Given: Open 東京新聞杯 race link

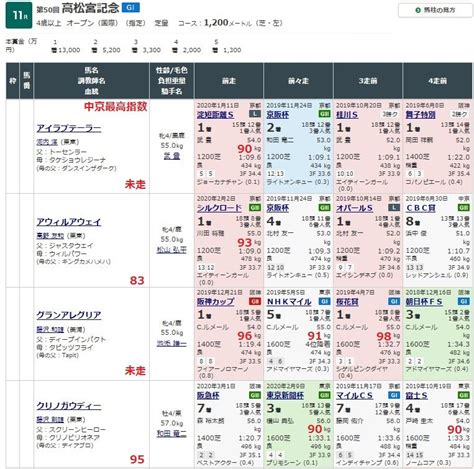Looking at the screenshot, I should pyautogui.click(x=285, y=395).
